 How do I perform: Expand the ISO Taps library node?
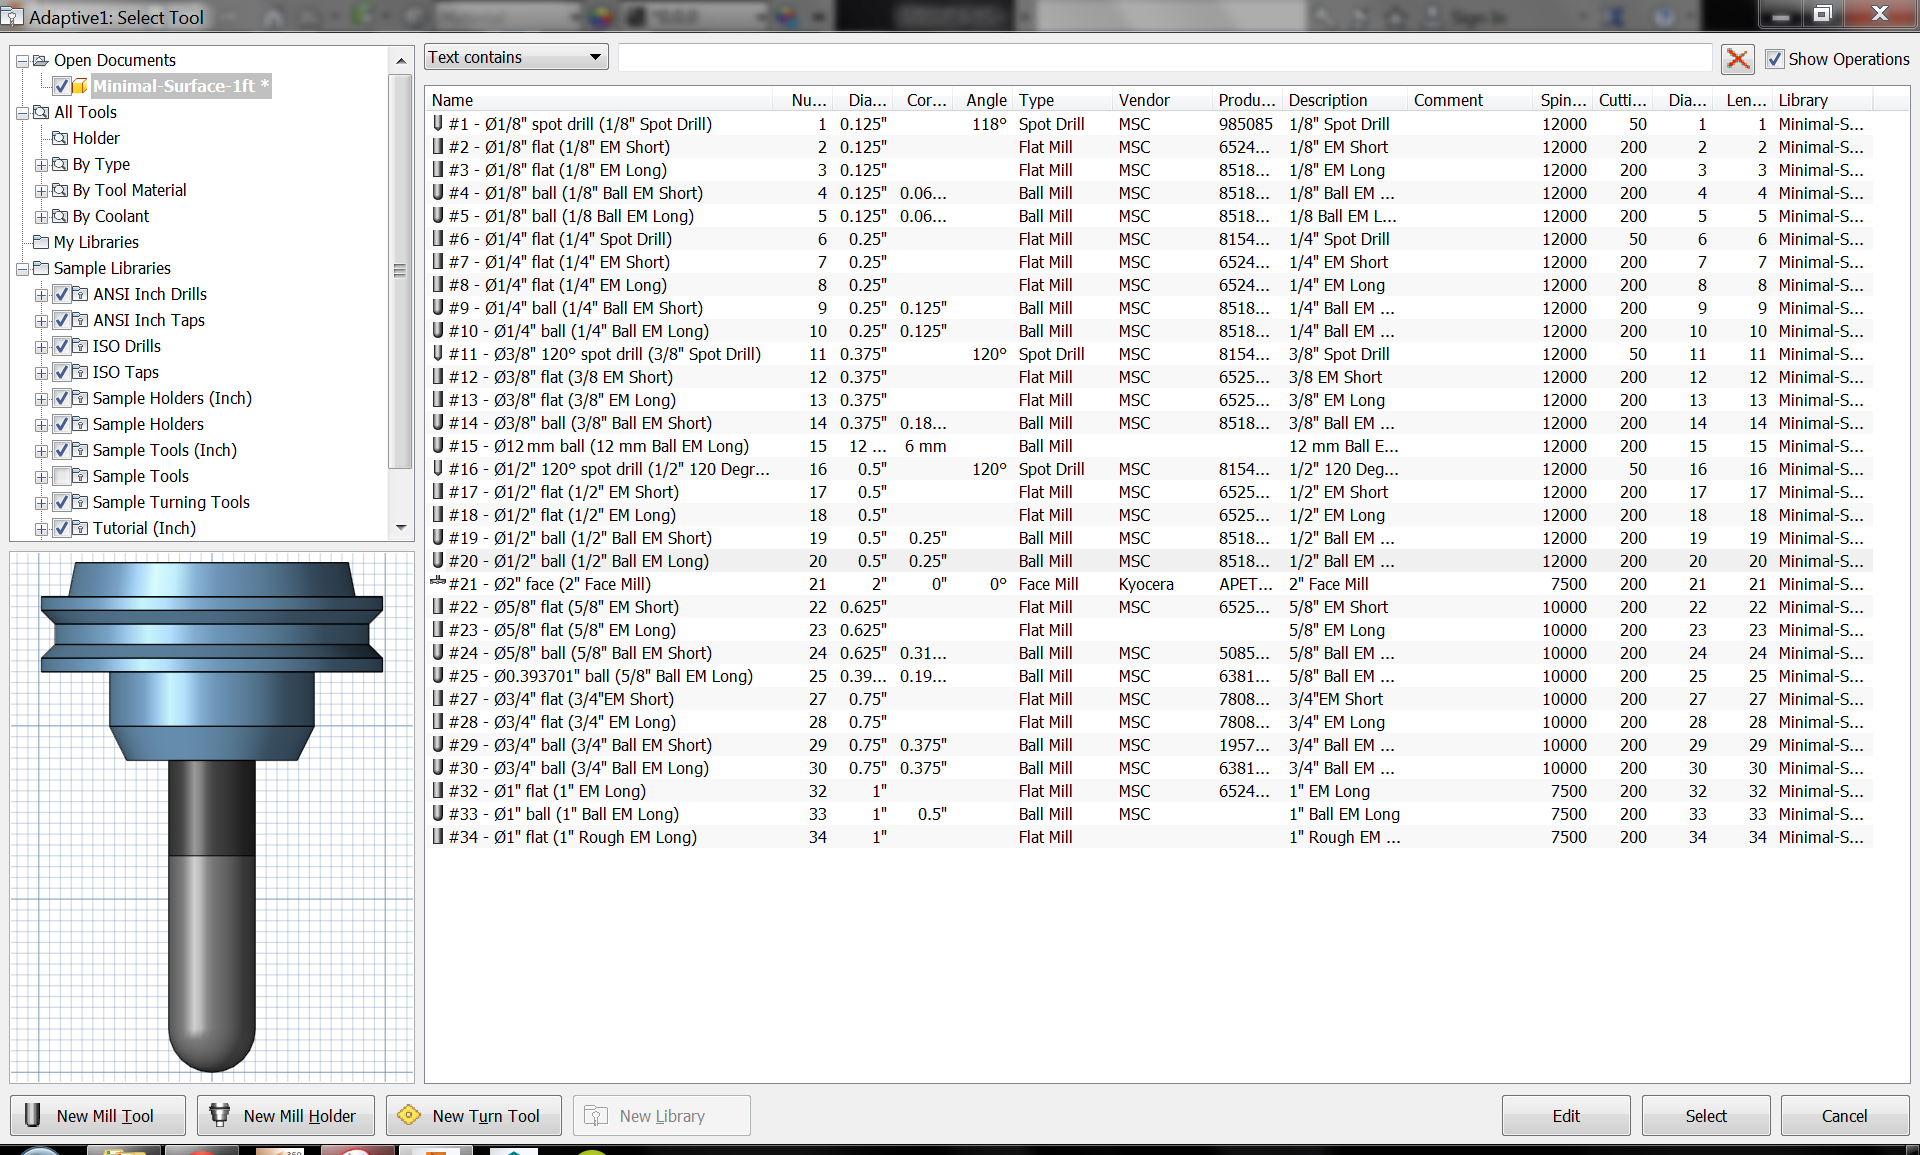click(41, 372)
